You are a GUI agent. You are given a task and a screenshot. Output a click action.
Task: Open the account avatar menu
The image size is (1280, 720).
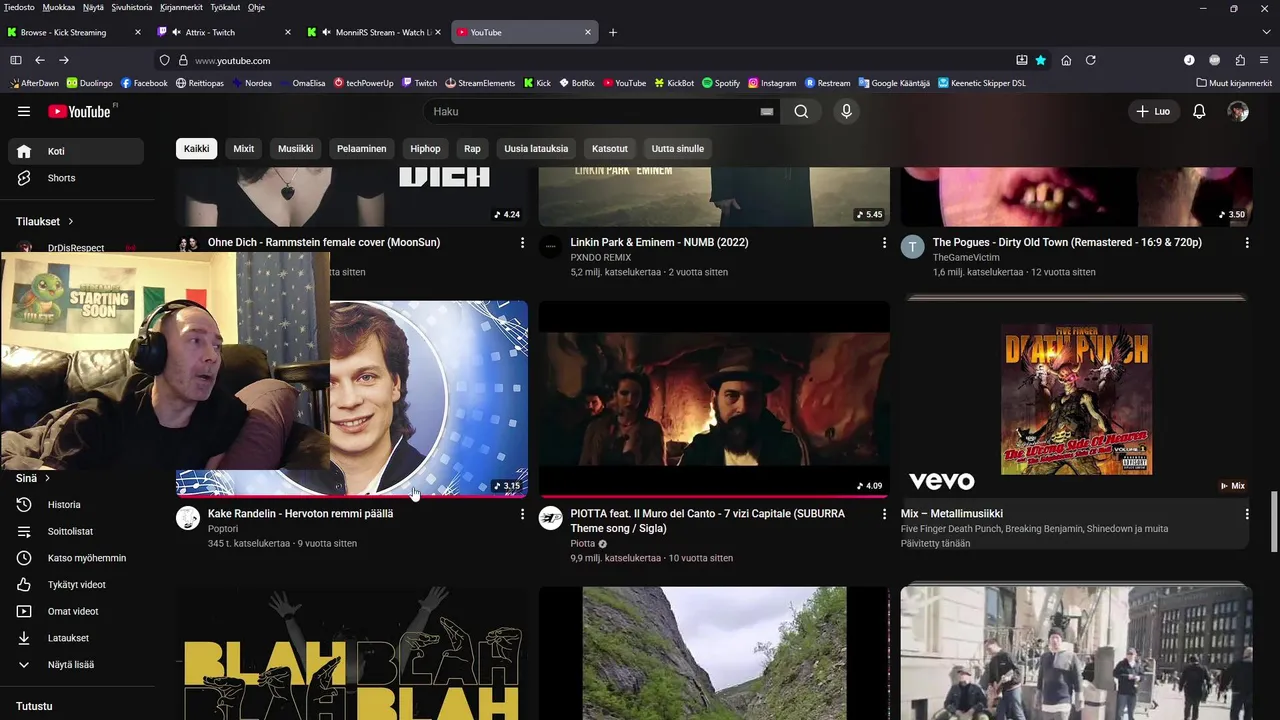1238,111
